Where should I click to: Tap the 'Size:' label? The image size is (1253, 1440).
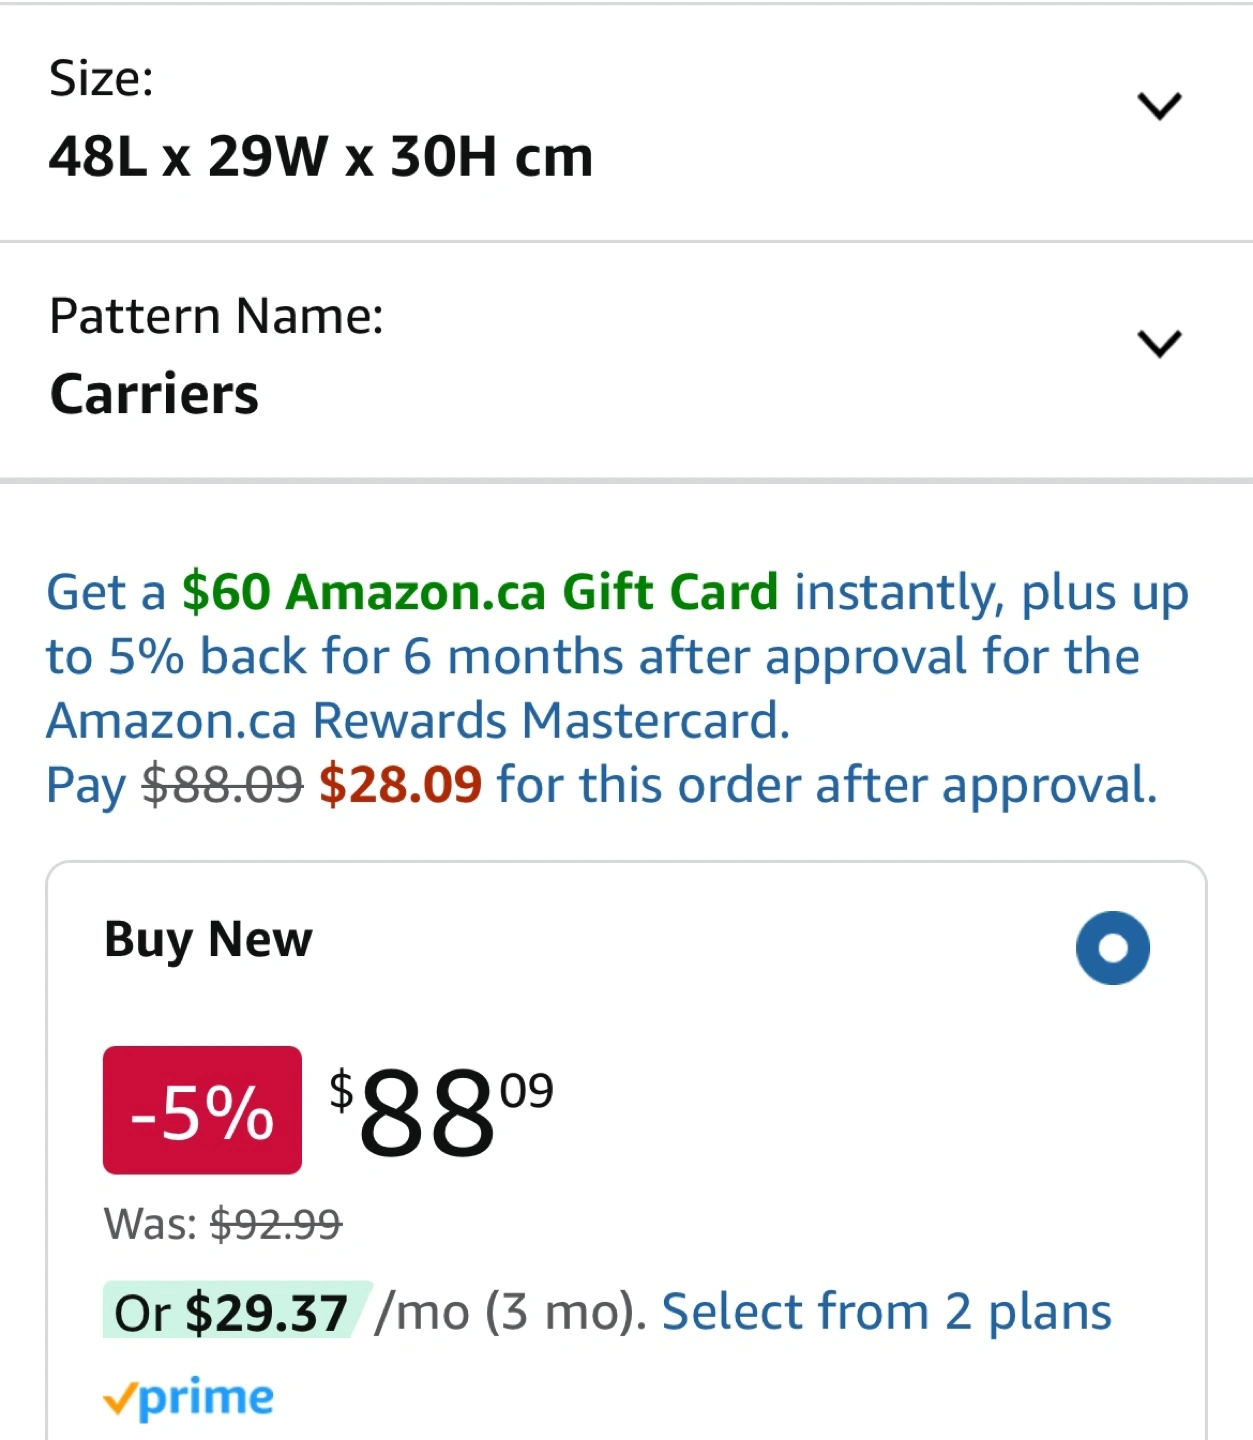click(101, 77)
